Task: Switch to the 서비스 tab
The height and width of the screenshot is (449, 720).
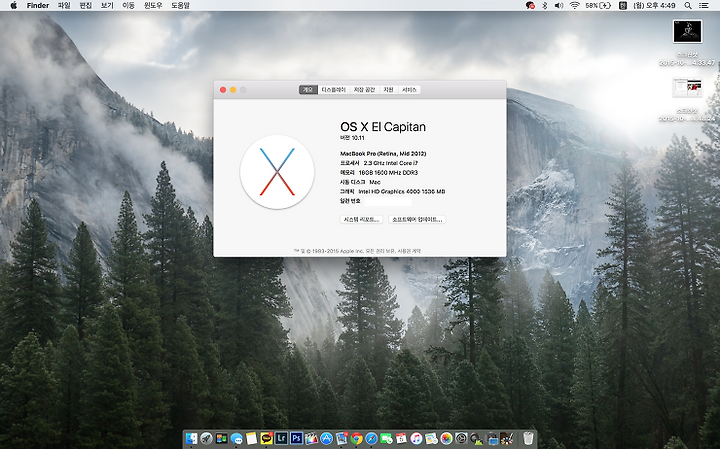Action: click(x=409, y=90)
